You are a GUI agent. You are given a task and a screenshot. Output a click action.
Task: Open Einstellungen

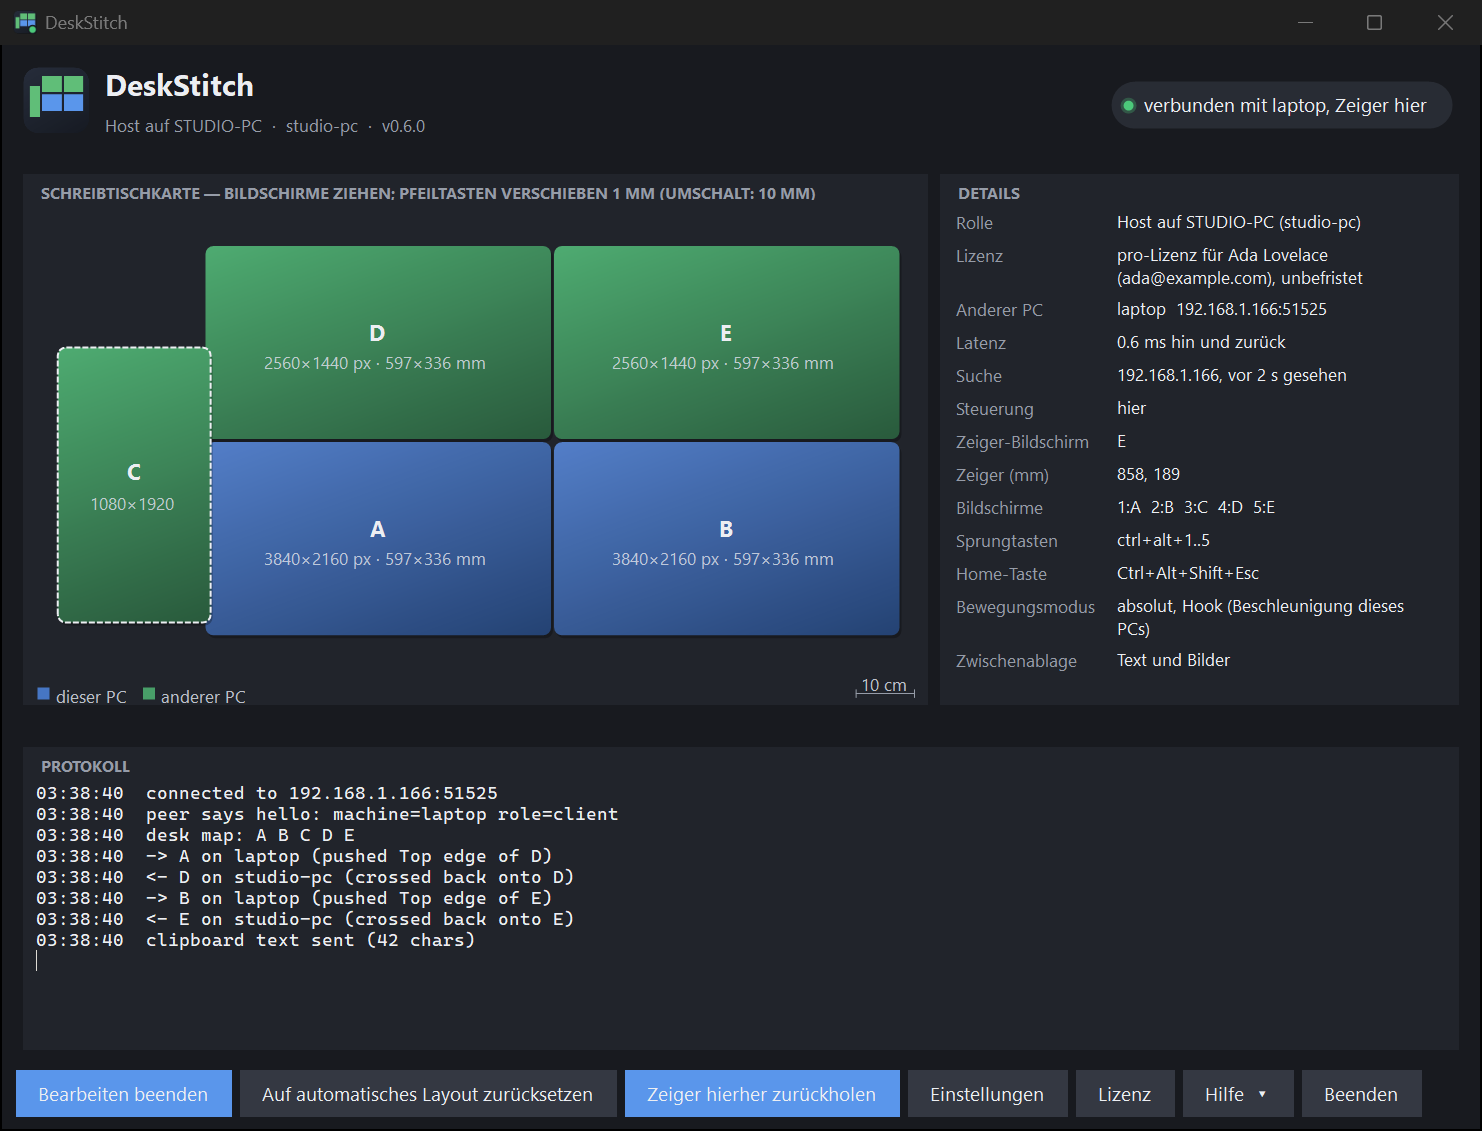pos(987,1094)
